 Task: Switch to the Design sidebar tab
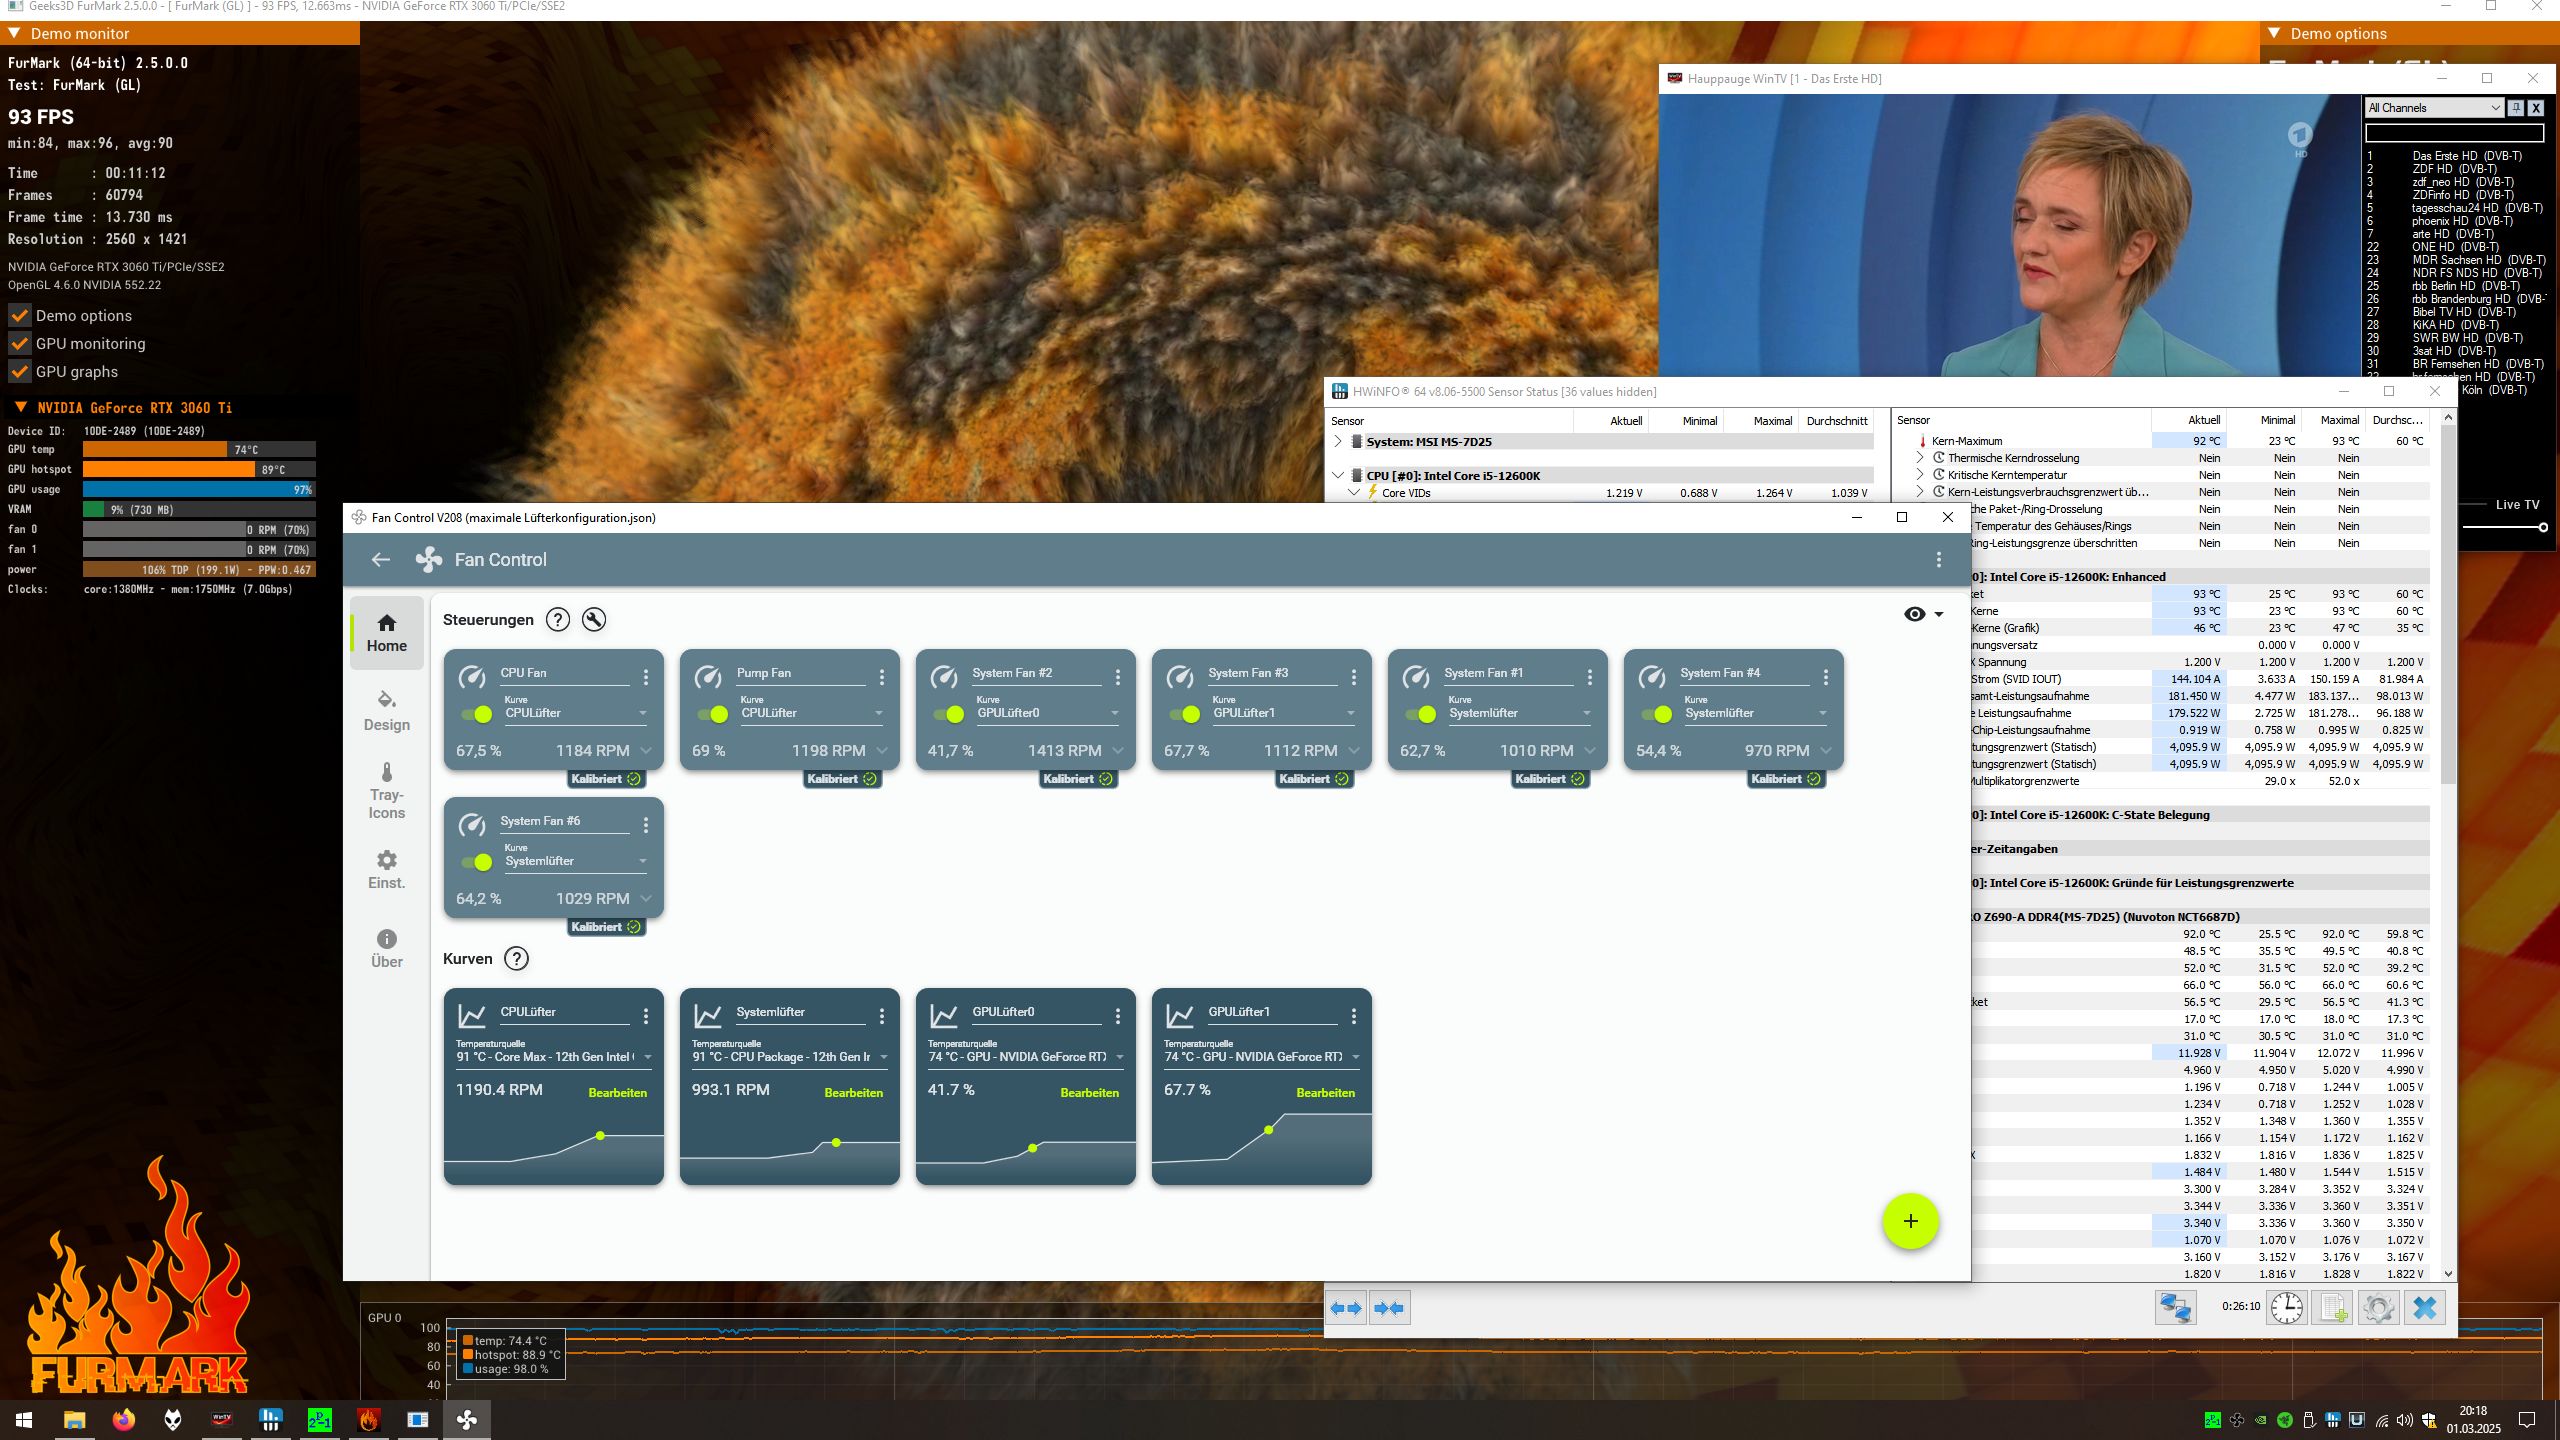click(387, 711)
